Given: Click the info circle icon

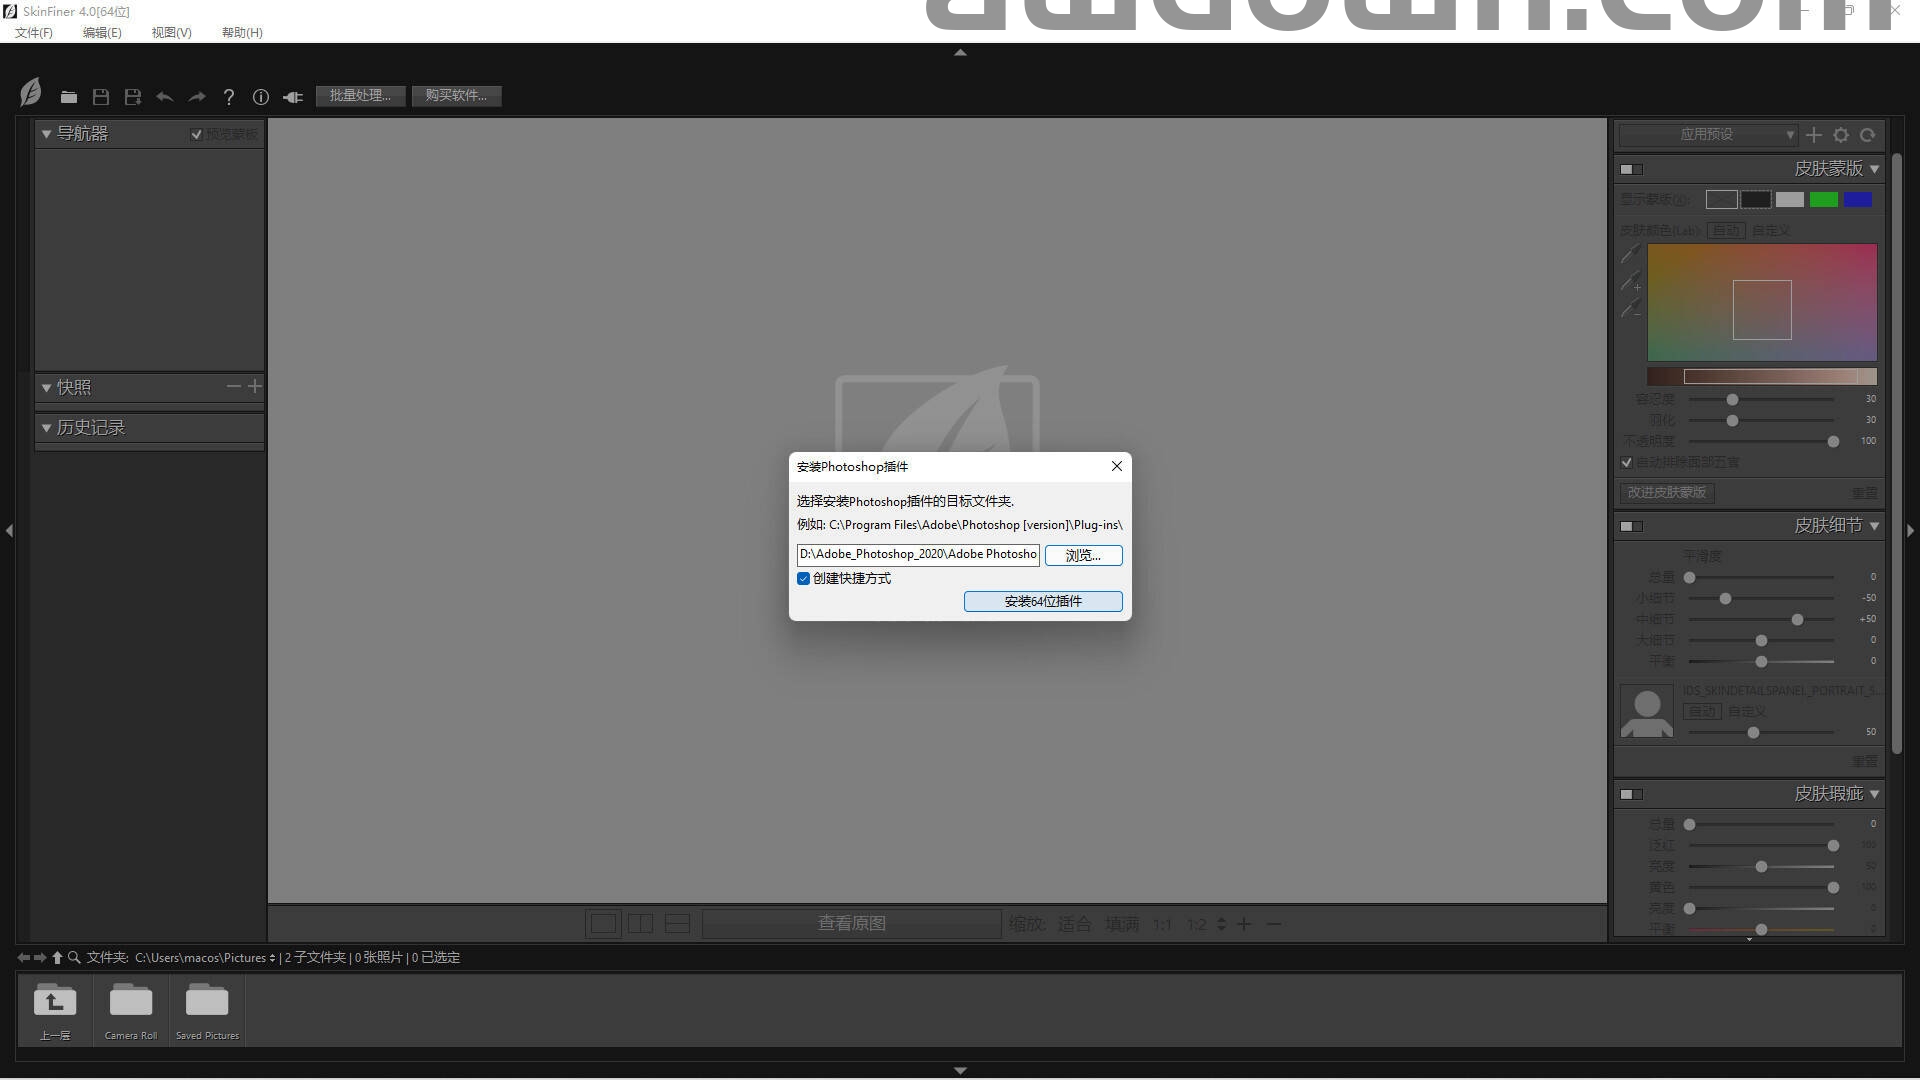Looking at the screenshot, I should (x=261, y=97).
